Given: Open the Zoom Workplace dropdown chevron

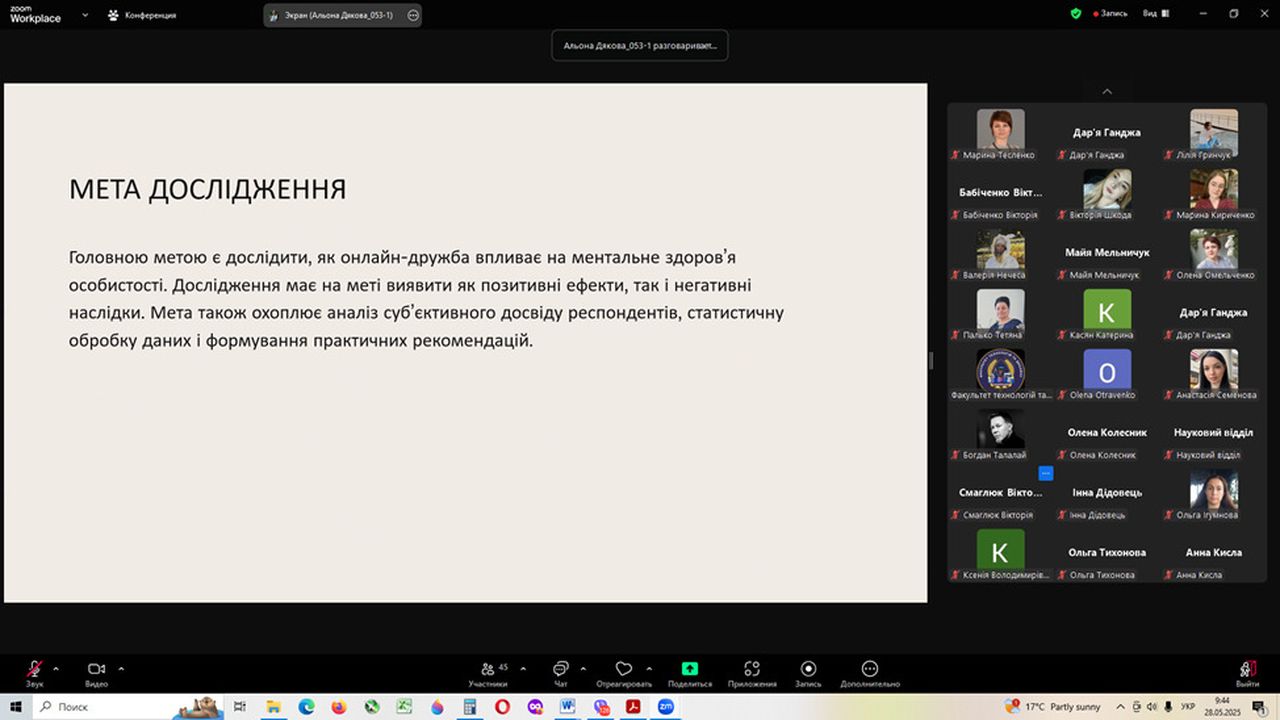Looking at the screenshot, I should pyautogui.click(x=84, y=15).
